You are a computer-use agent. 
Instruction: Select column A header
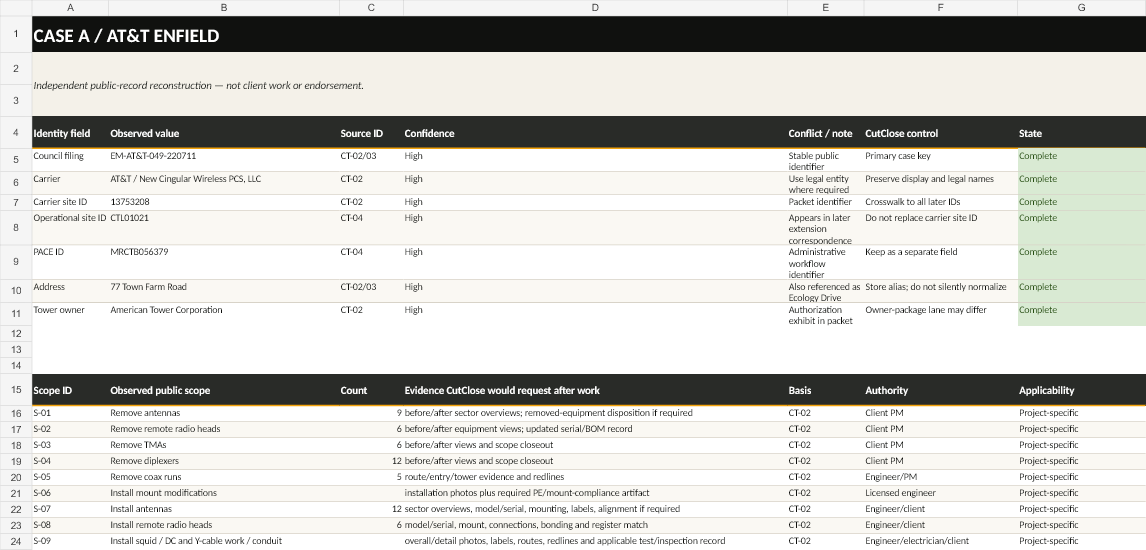70,7
